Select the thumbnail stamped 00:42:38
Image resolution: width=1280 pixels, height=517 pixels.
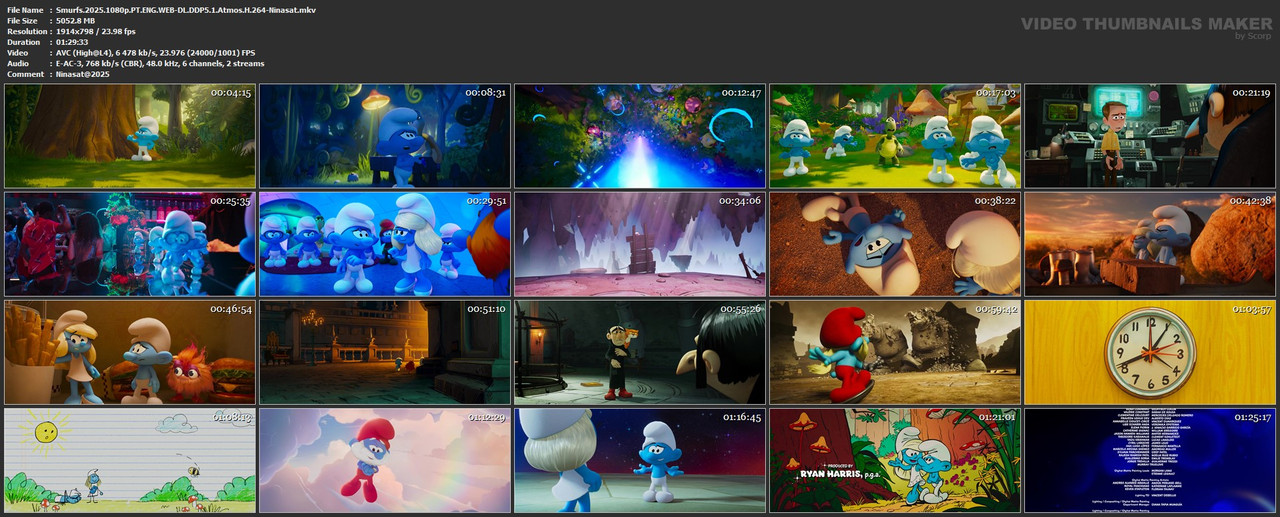1150,244
